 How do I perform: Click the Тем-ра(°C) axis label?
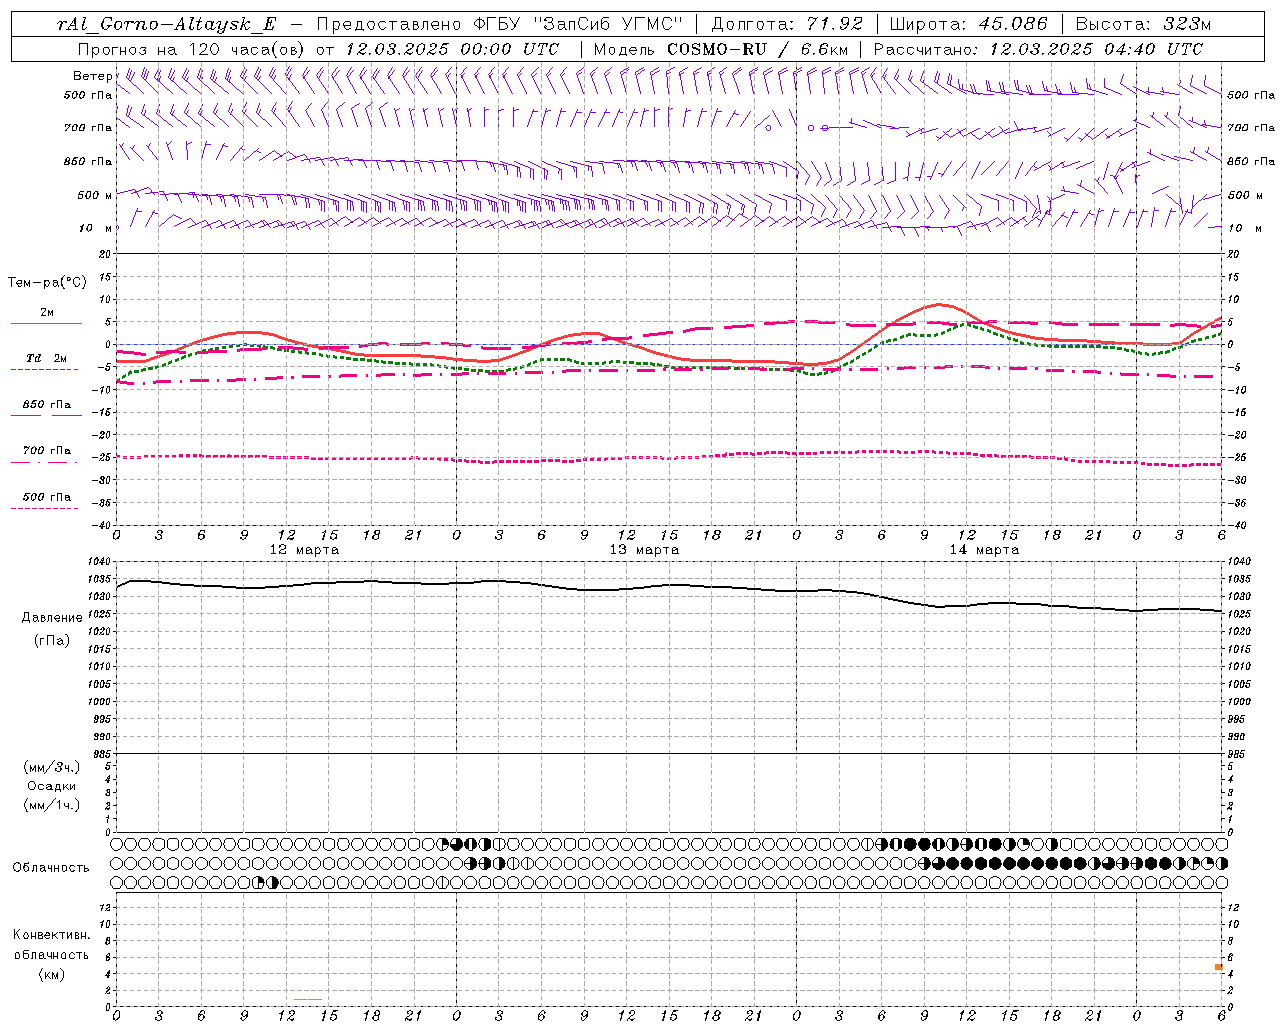(x=47, y=283)
